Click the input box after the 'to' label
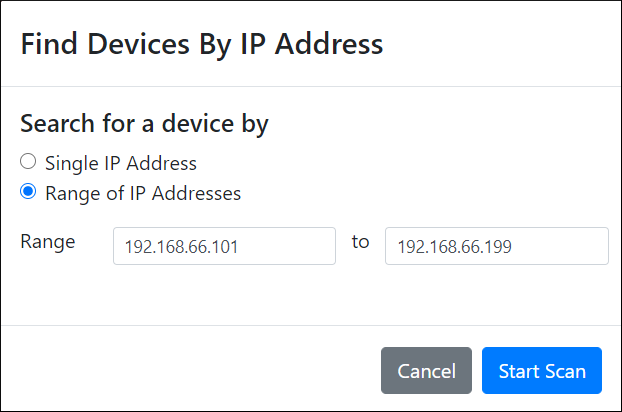 [496, 246]
